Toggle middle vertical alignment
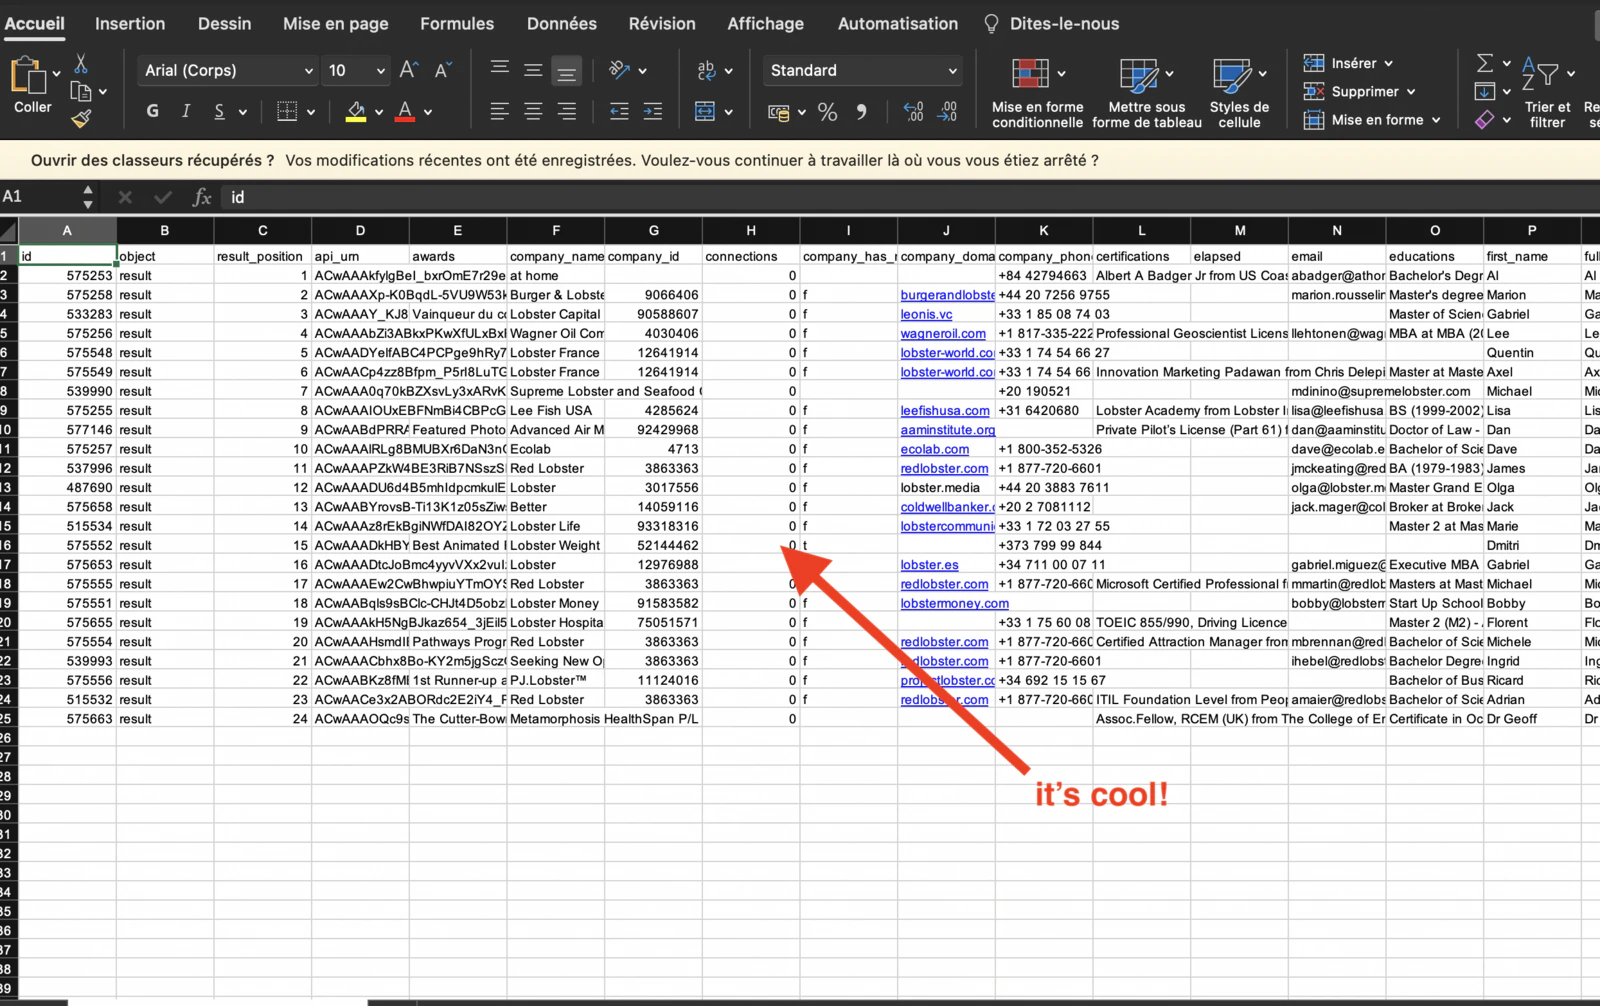The width and height of the screenshot is (1600, 1006). coord(533,70)
